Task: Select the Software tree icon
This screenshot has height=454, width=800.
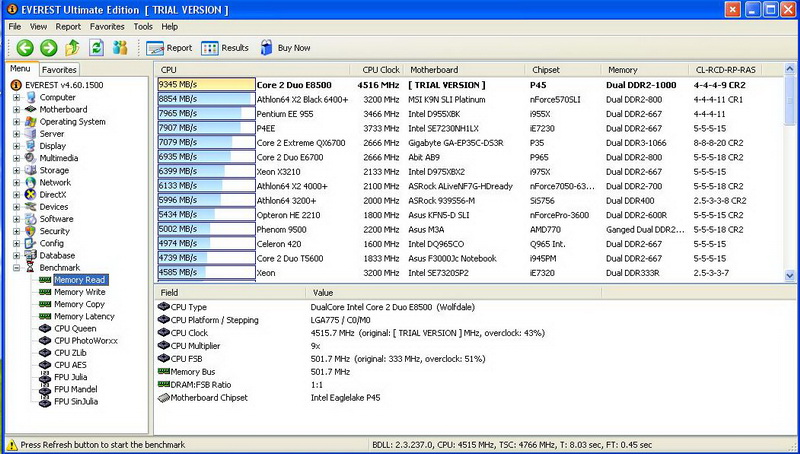Action: click(x=31, y=219)
